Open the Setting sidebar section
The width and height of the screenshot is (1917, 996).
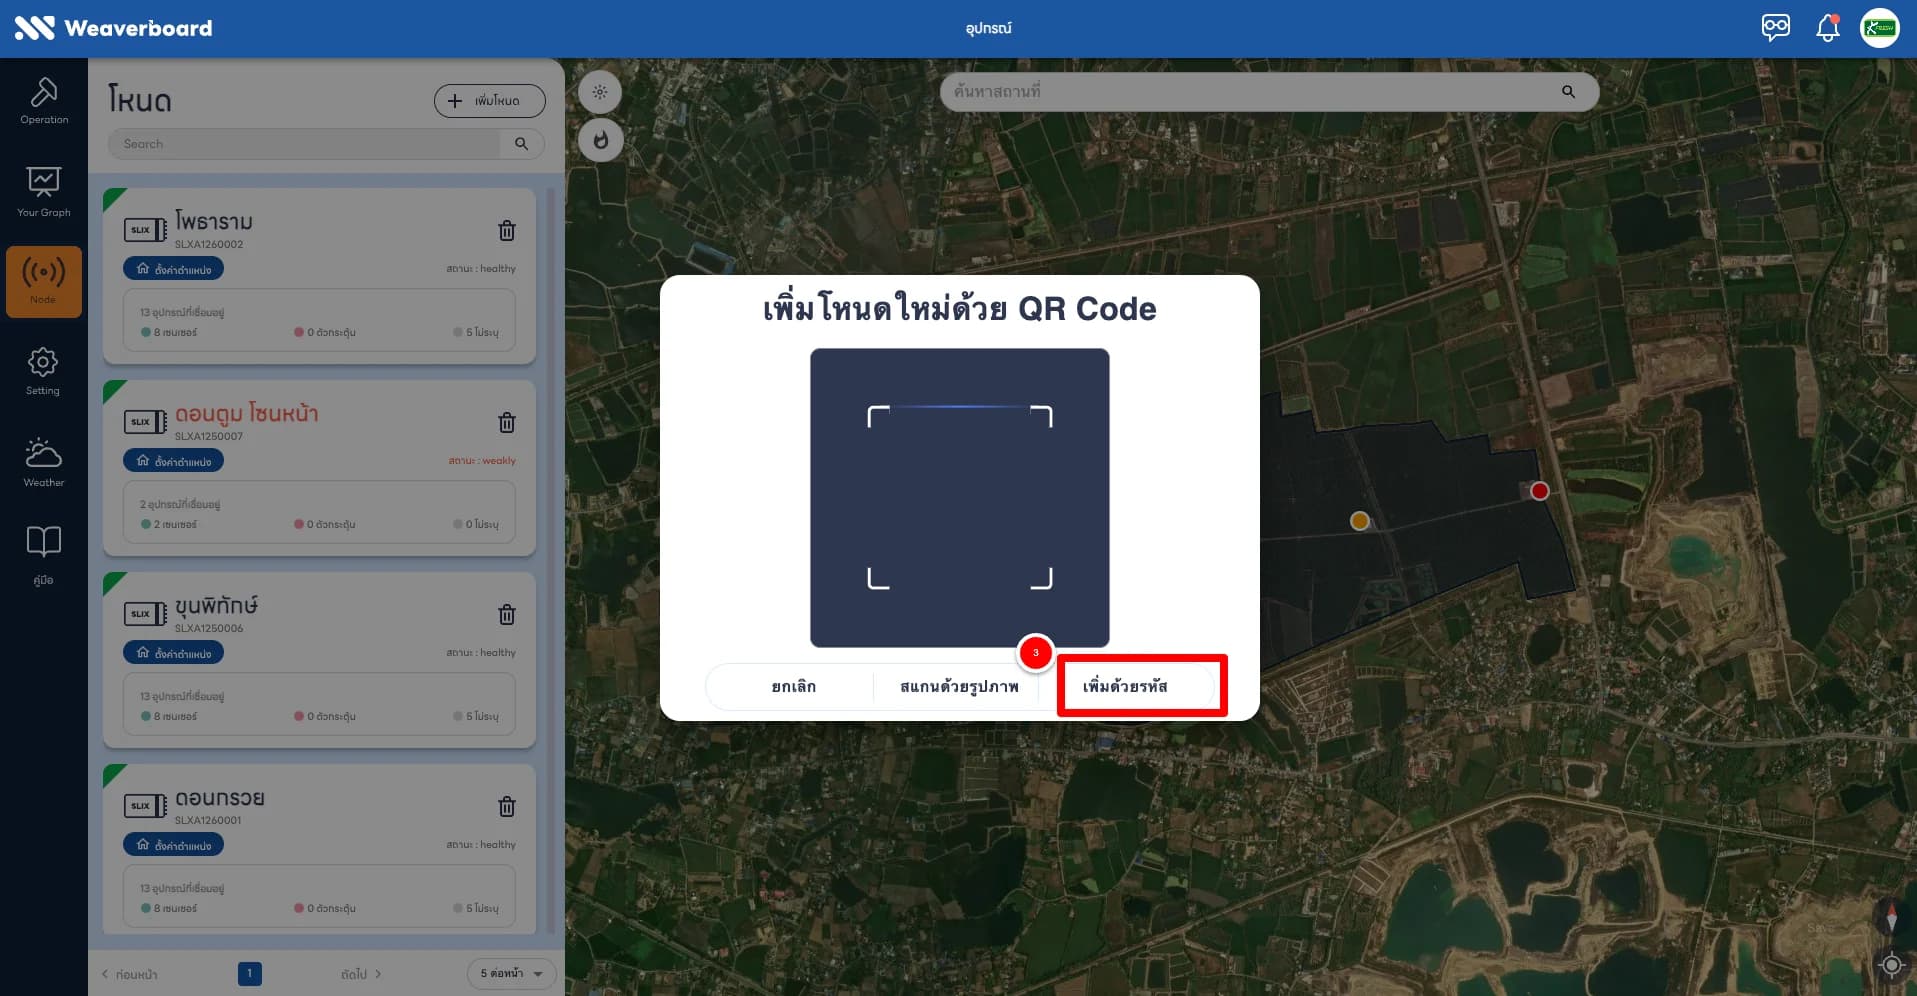tap(43, 371)
